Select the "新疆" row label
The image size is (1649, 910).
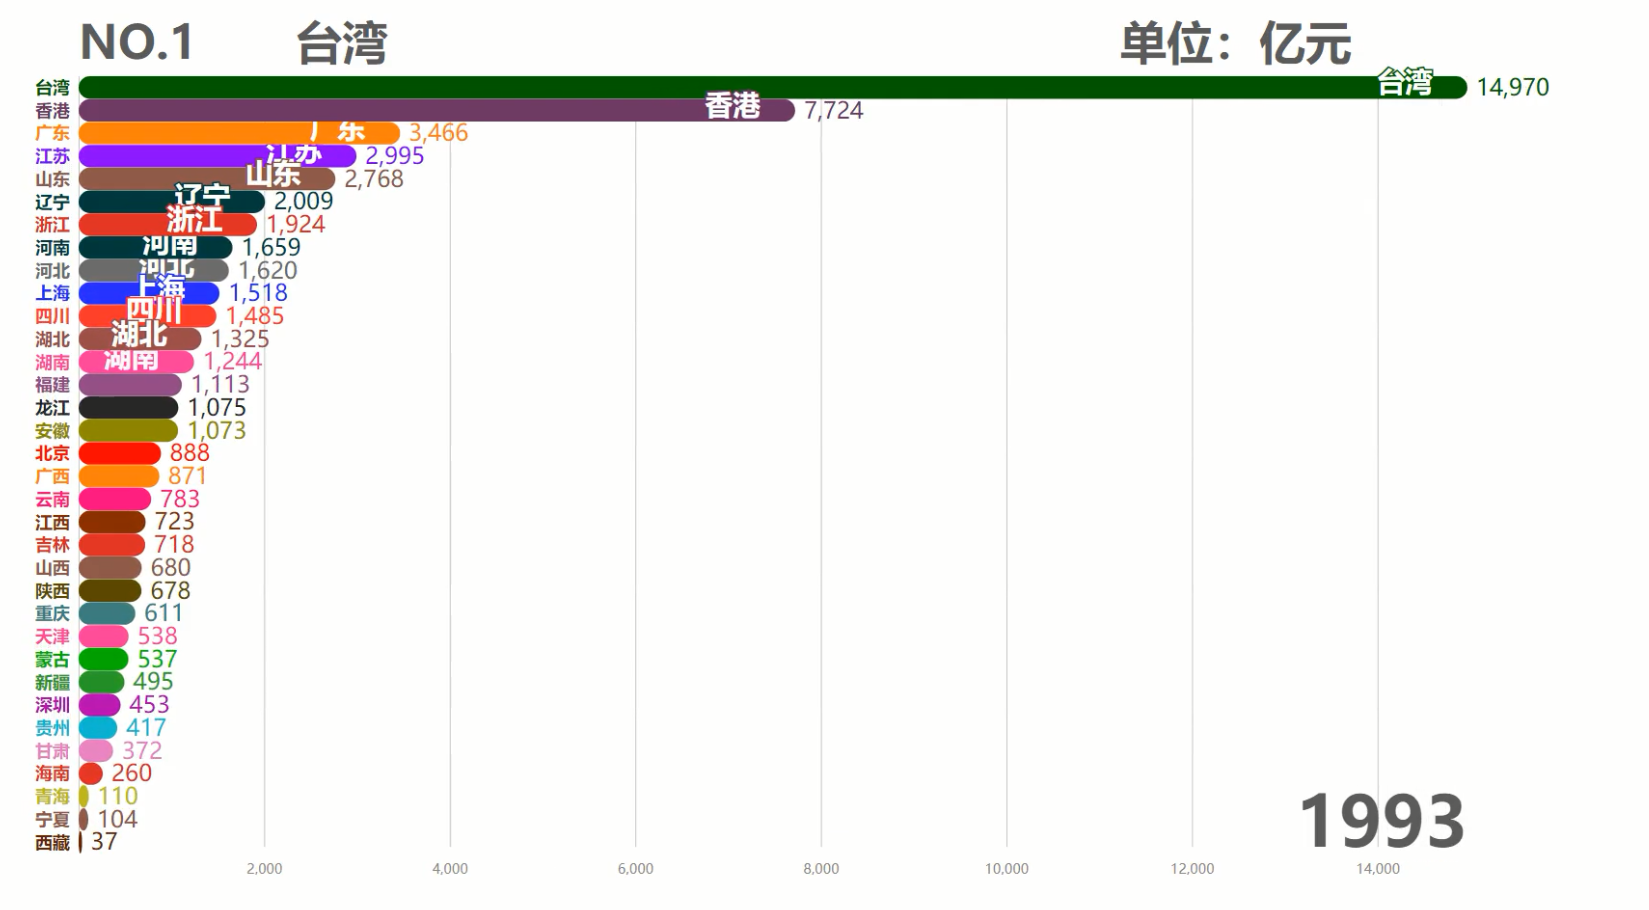pyautogui.click(x=53, y=682)
